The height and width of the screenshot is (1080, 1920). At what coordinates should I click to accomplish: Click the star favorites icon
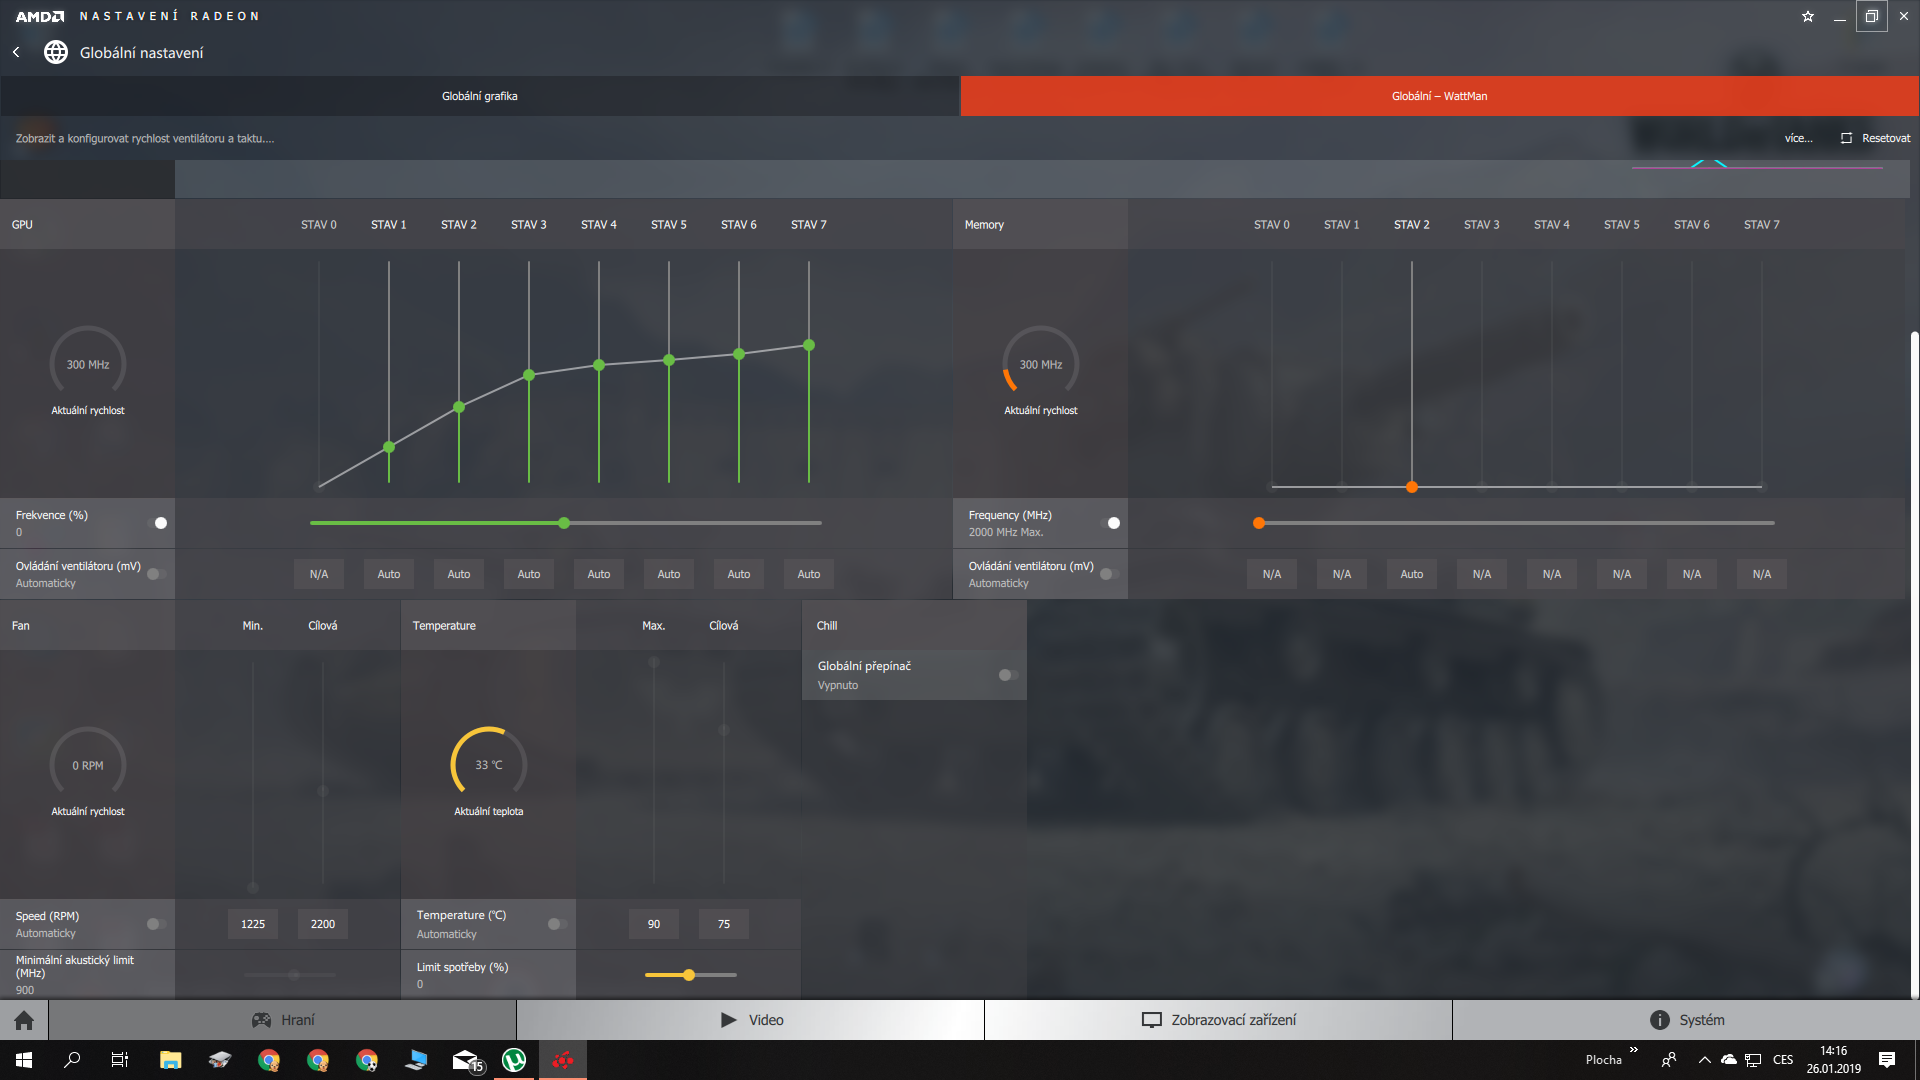click(1808, 16)
